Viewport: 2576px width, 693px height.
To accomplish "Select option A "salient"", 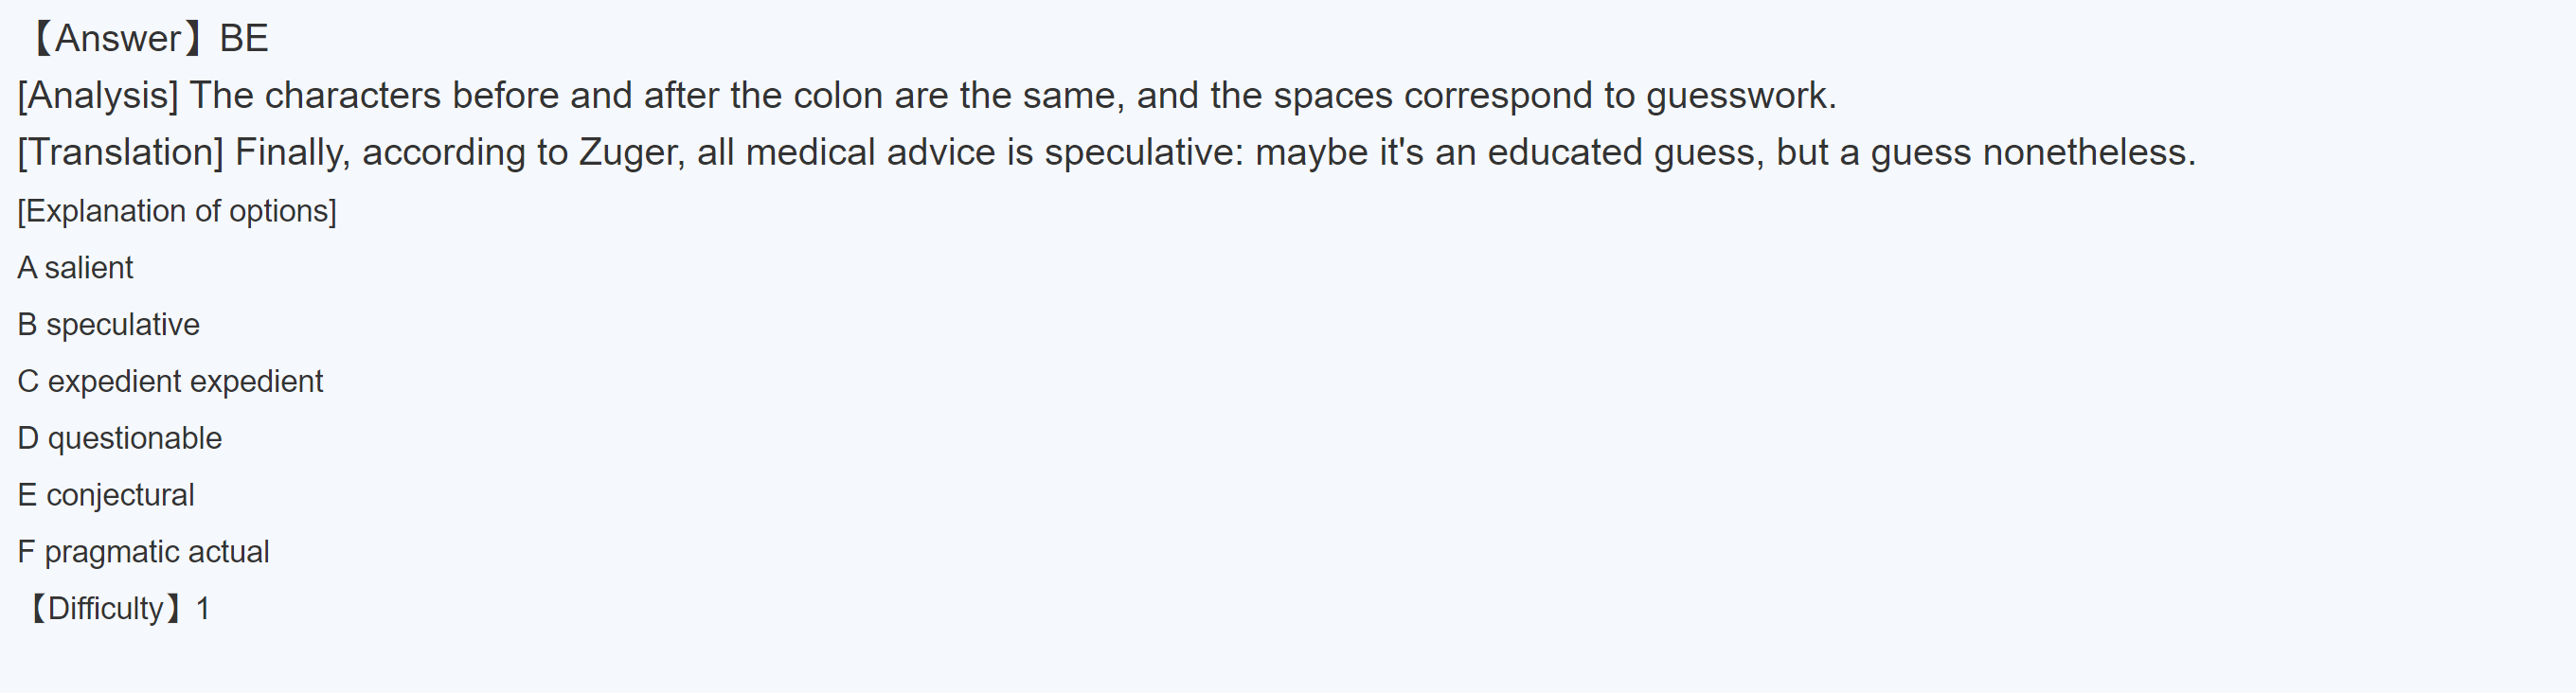I will coord(75,268).
